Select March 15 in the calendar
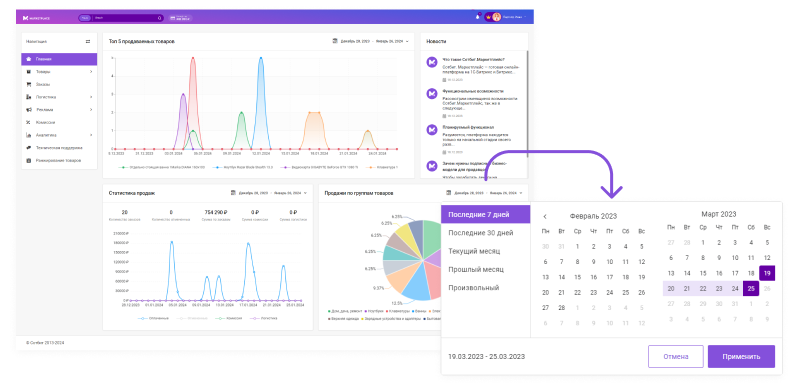800x388 pixels. pos(703,273)
